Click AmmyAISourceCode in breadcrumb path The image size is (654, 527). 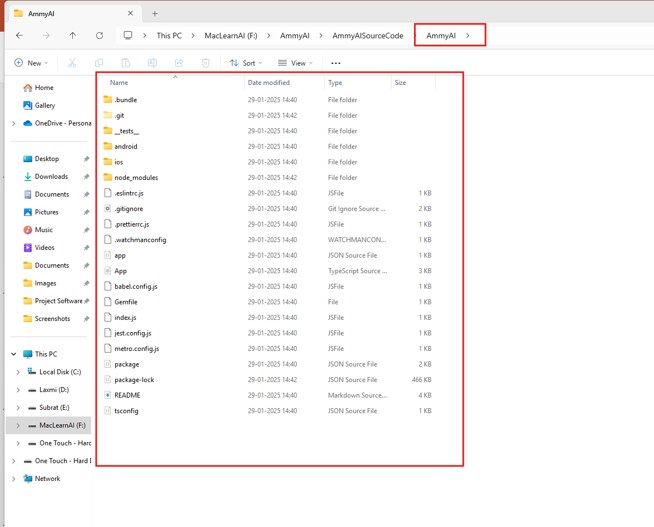367,36
